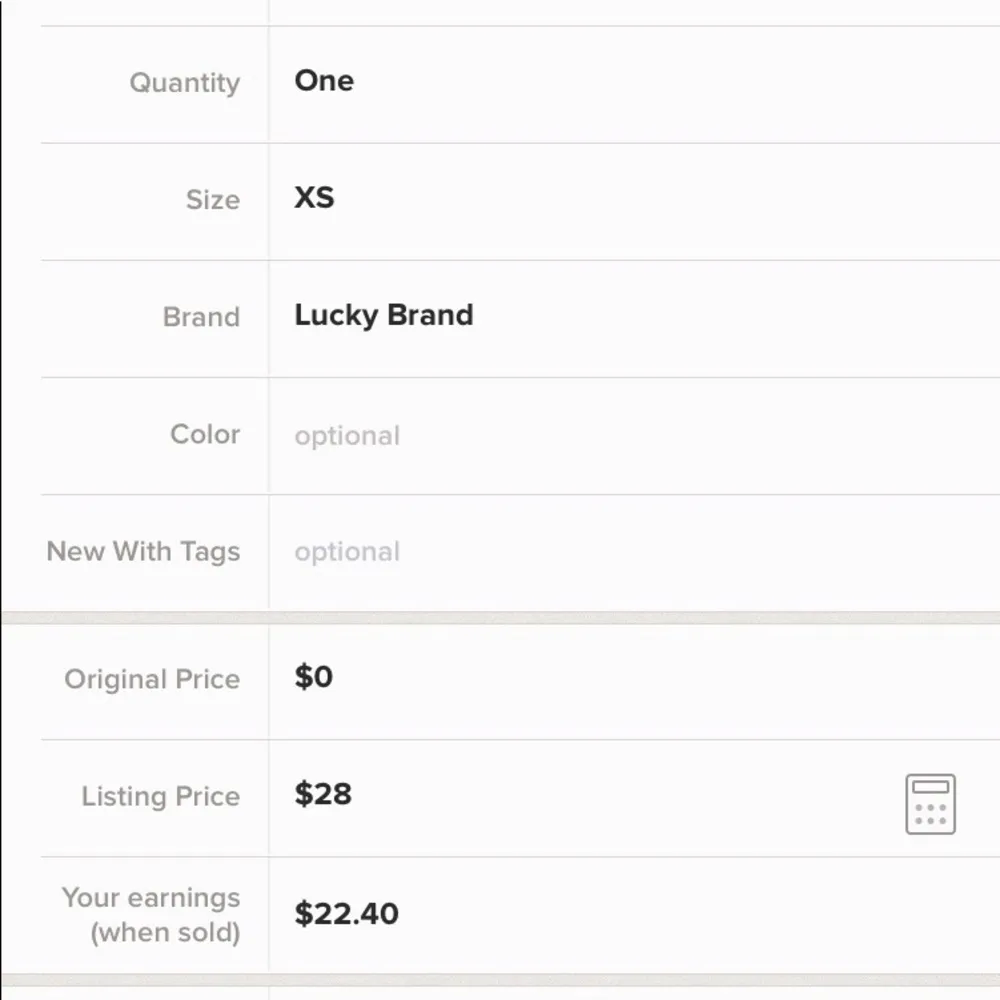Tap the empty row above Quantity
The height and width of the screenshot is (1000, 1000).
pyautogui.click(x=600, y=10)
